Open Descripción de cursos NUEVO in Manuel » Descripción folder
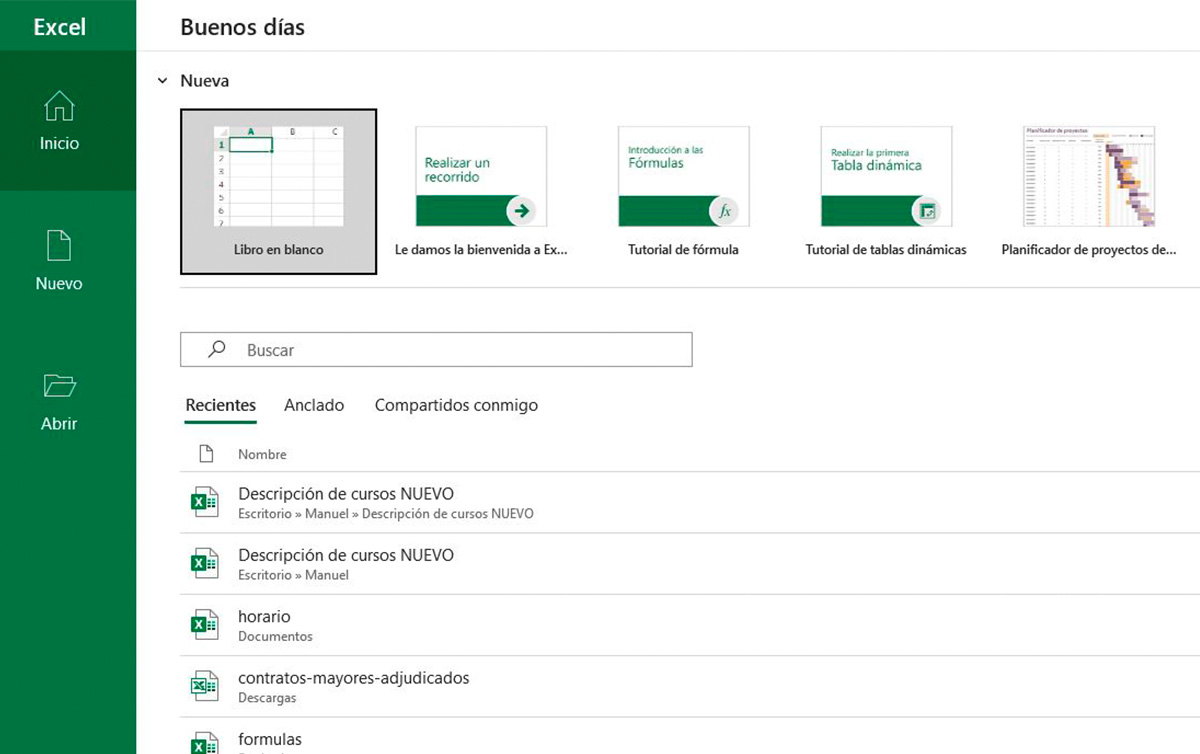The width and height of the screenshot is (1200, 754). pos(690,503)
